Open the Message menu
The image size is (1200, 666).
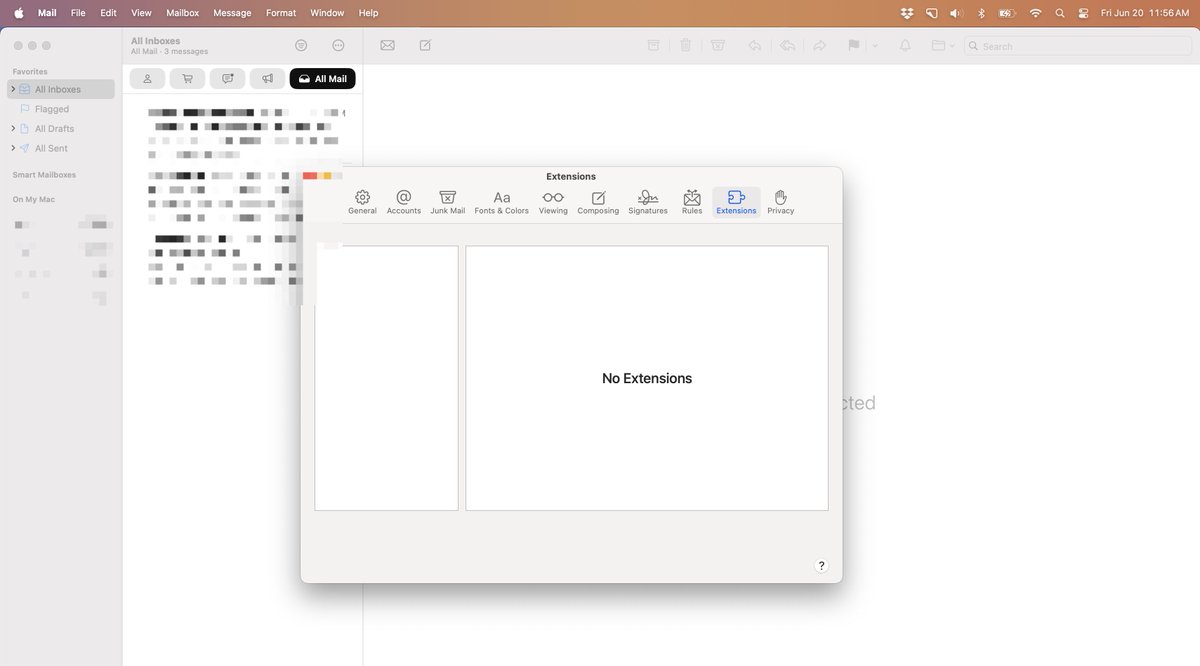(x=232, y=13)
